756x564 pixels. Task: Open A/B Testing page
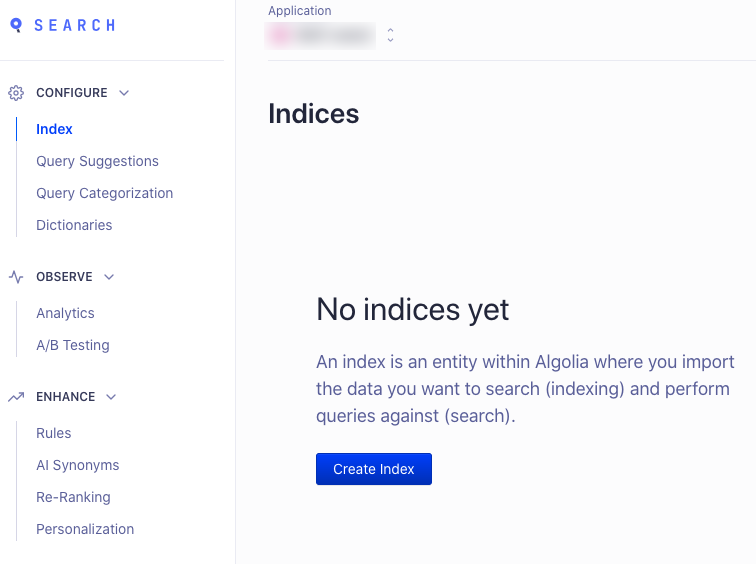coord(73,345)
